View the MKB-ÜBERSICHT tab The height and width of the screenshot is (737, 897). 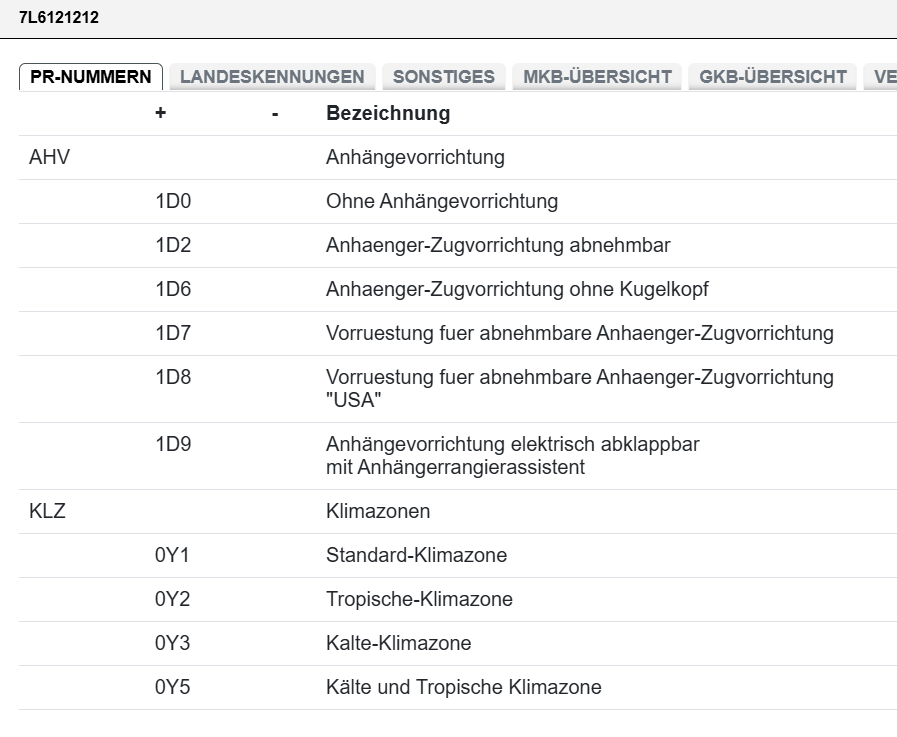[x=596, y=76]
